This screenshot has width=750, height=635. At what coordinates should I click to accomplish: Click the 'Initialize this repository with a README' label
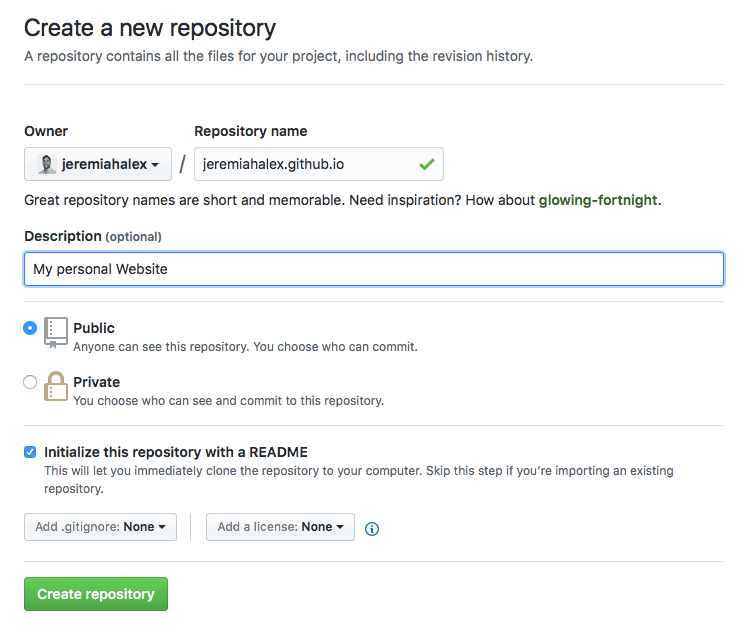pyautogui.click(x=176, y=452)
